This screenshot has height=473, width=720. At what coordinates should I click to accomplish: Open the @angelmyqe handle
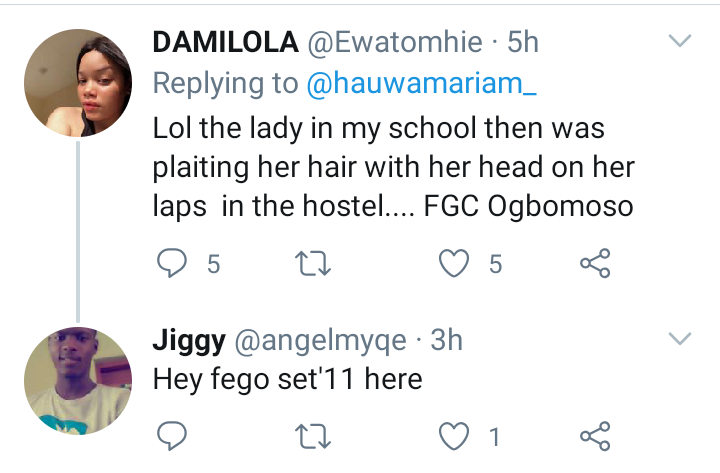(x=320, y=341)
